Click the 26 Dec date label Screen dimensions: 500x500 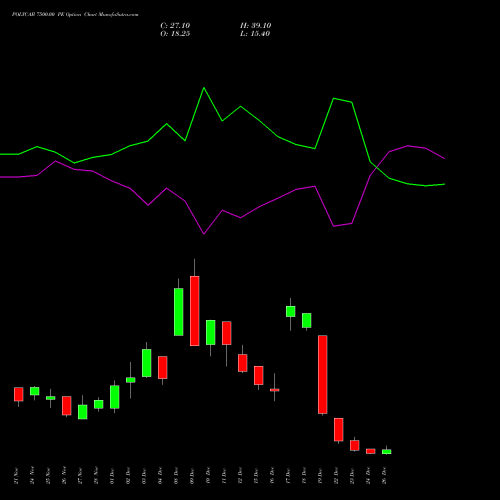tap(384, 476)
